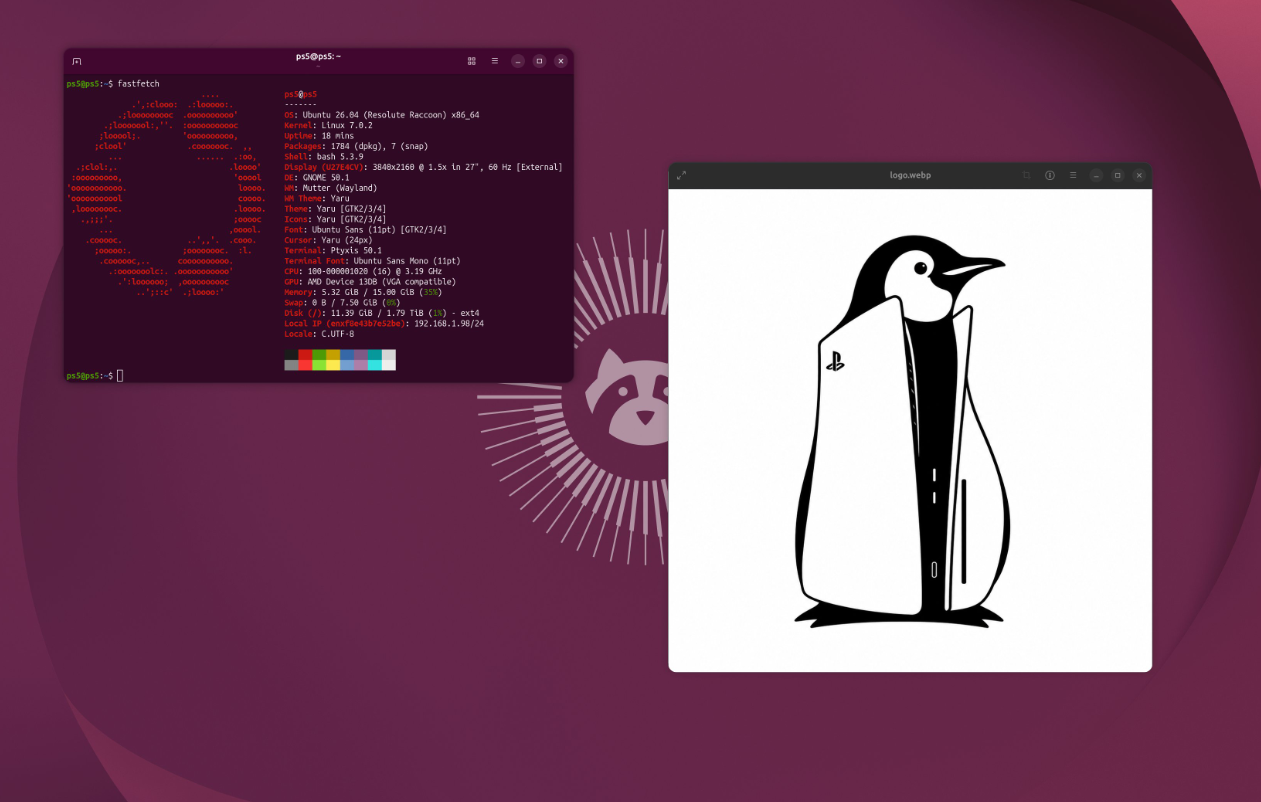Show the terminal tab overview grid
1261x802 pixels.
472,61
